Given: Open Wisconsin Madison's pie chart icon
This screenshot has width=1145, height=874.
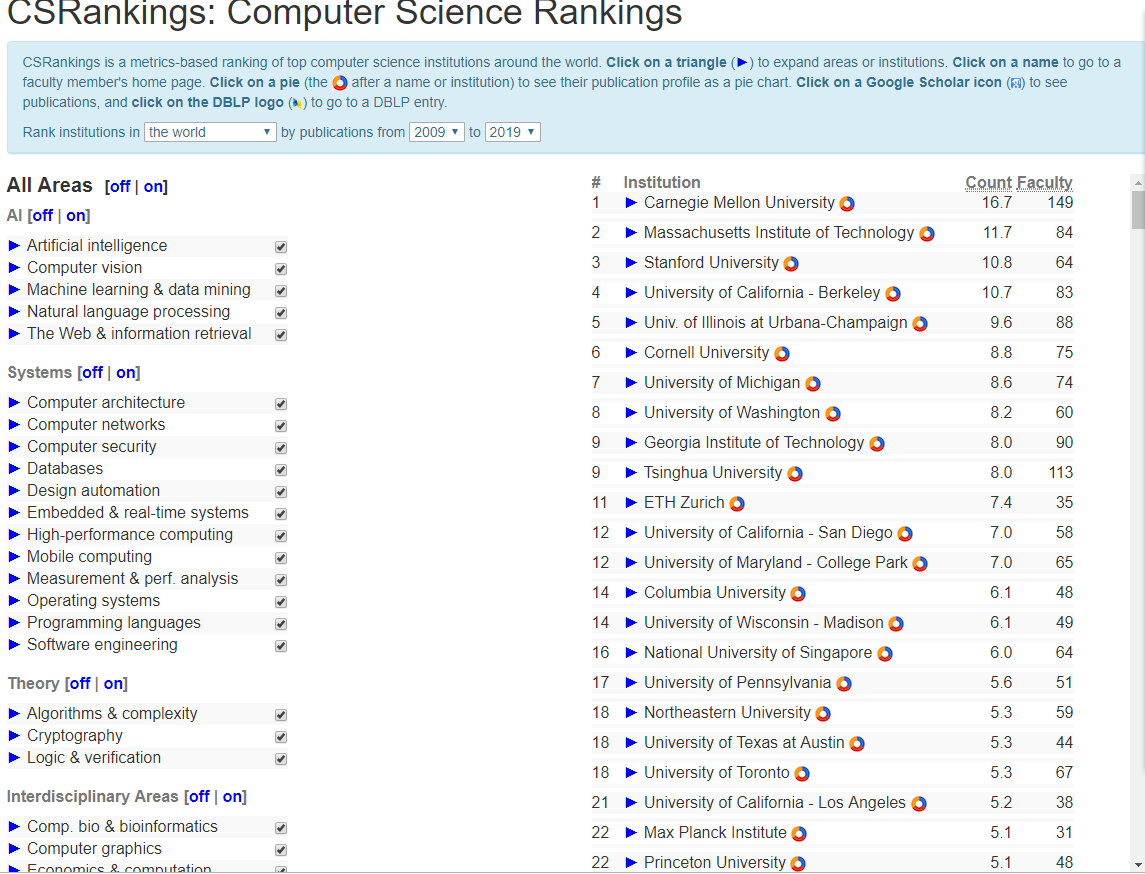Looking at the screenshot, I should coord(896,623).
